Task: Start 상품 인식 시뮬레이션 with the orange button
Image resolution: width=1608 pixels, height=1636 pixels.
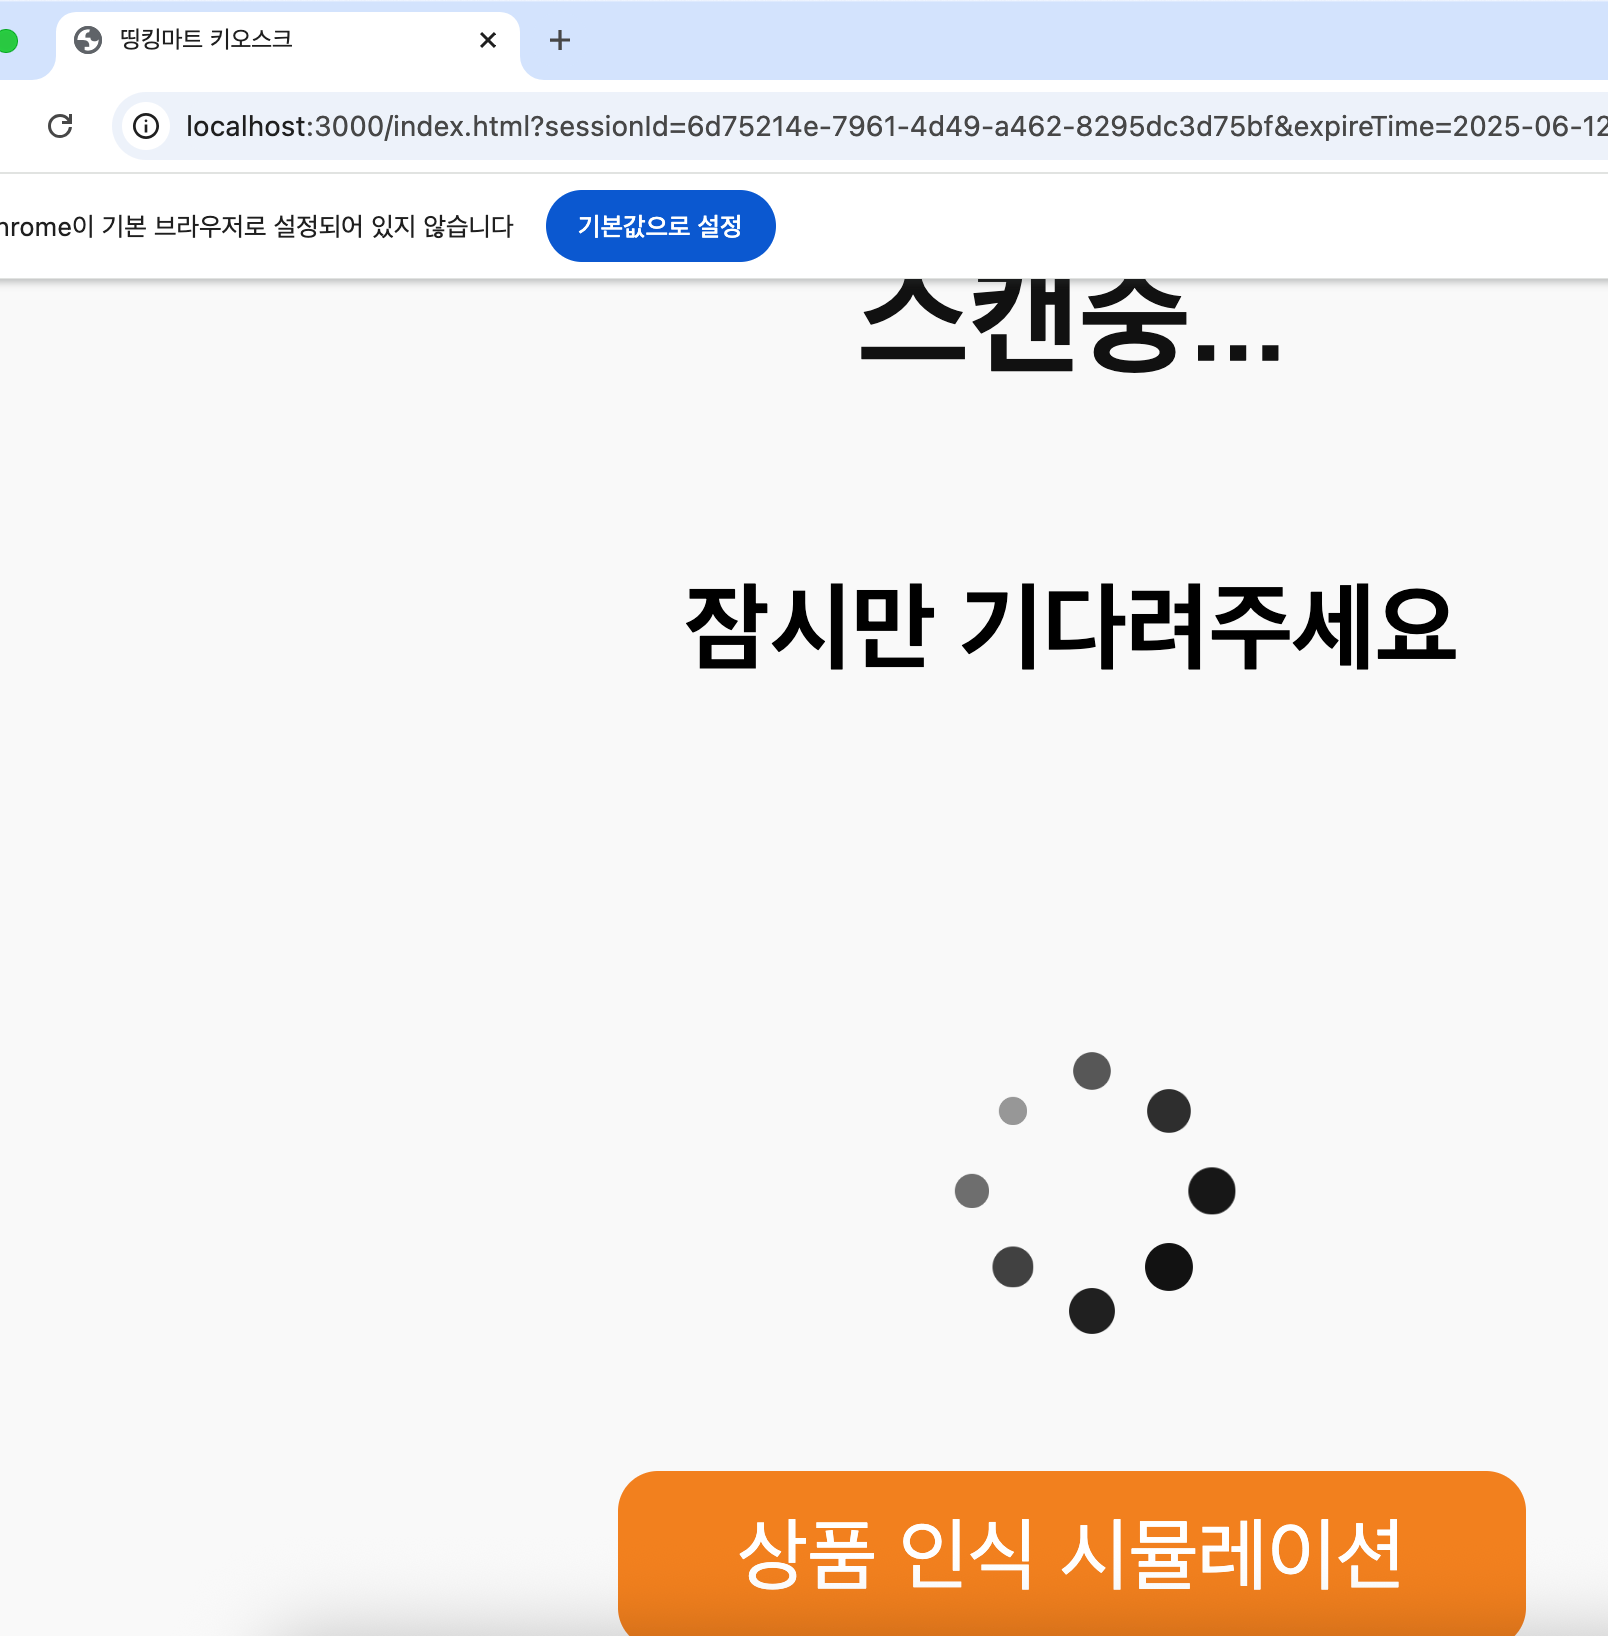Action: point(1071,1553)
